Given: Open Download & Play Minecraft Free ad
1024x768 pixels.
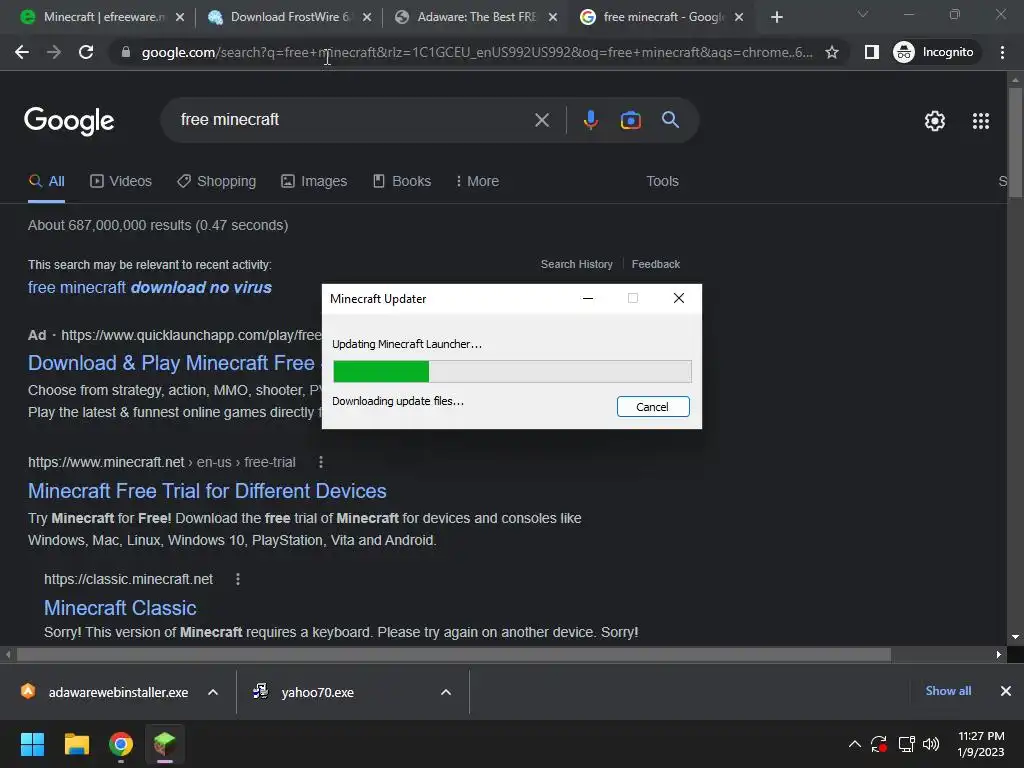Looking at the screenshot, I should [171, 363].
